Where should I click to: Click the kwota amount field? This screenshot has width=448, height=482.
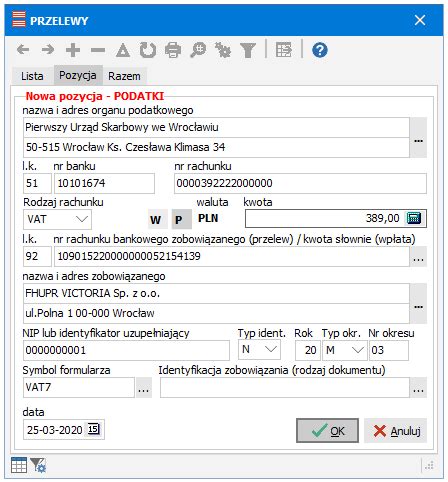pos(325,218)
